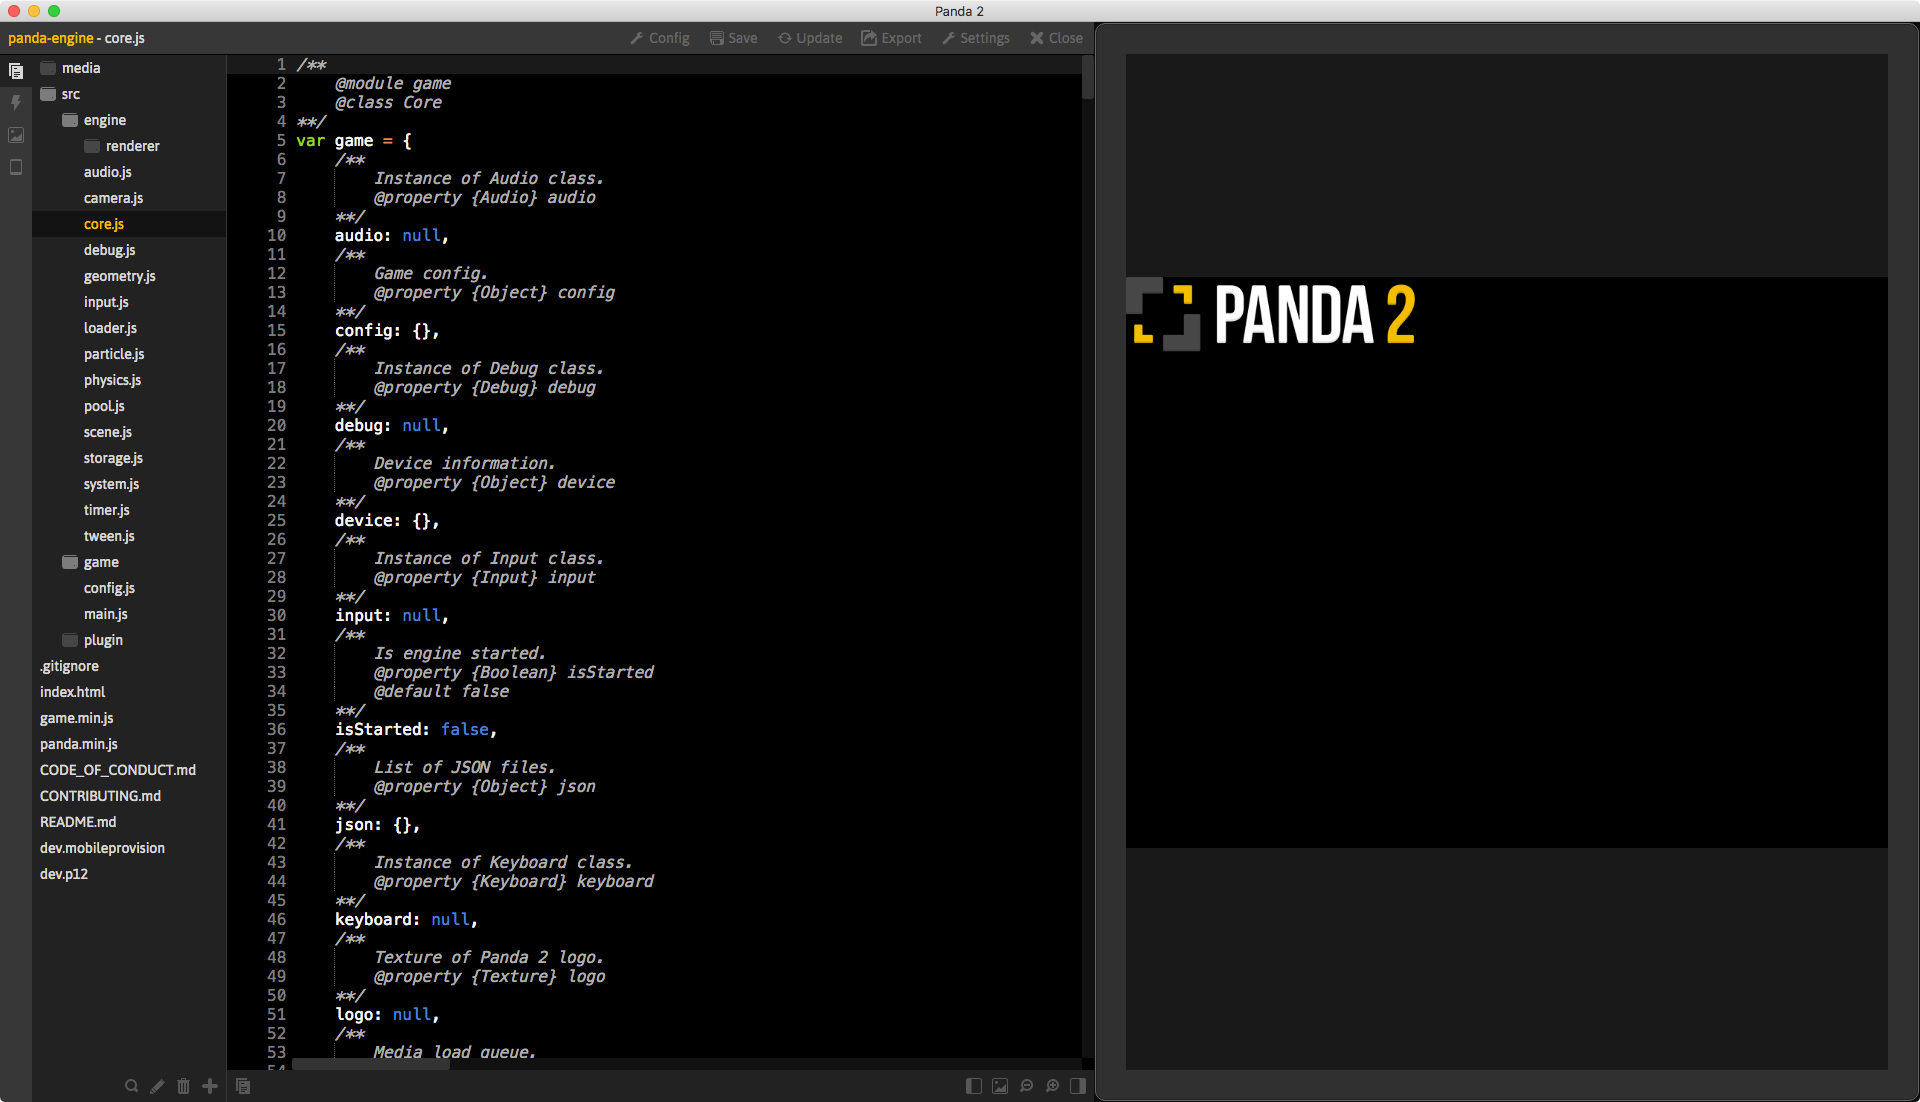Open audio.js in the file tree
This screenshot has height=1102, width=1920.
(108, 172)
